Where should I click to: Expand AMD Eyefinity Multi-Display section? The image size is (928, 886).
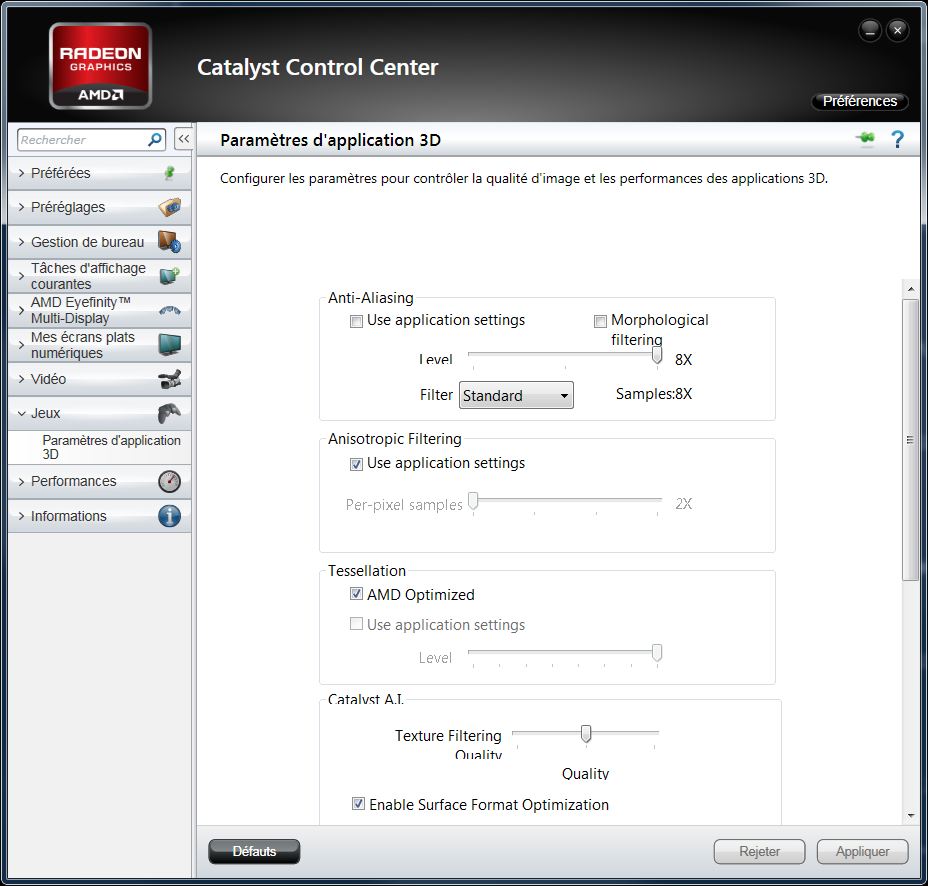[22, 310]
